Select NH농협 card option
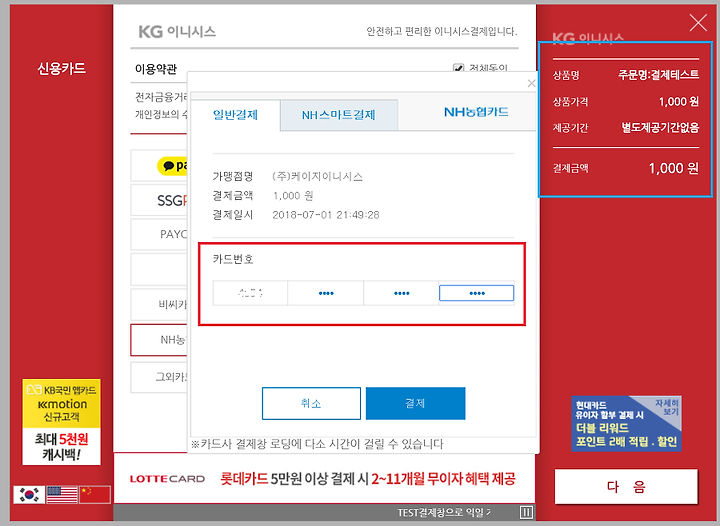Image resolution: width=720 pixels, height=526 pixels. [159, 340]
